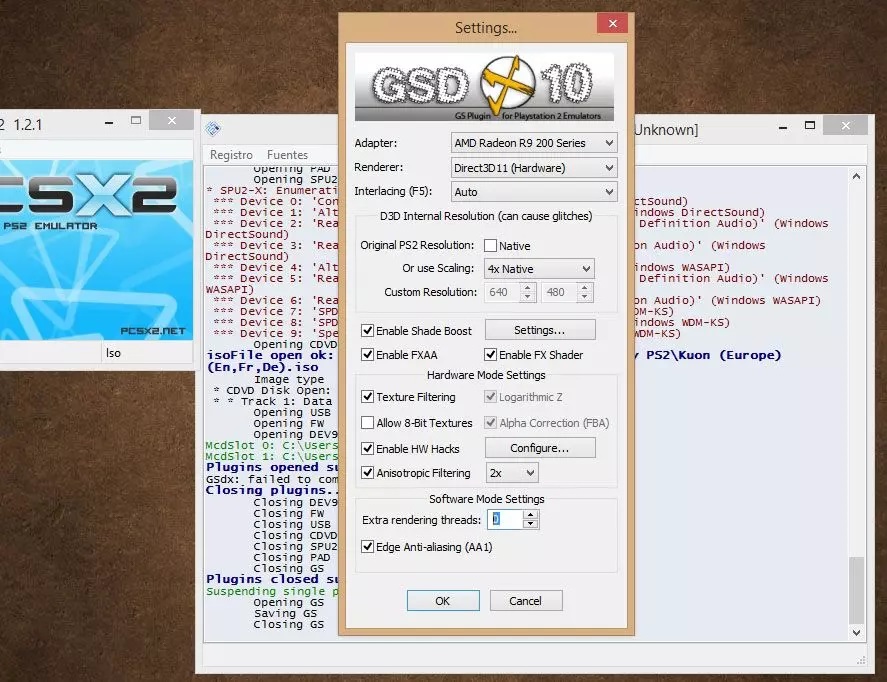
Task: Close the console log window
Action: coord(846,126)
